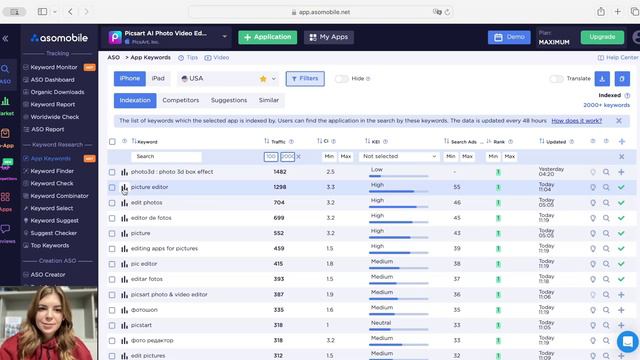Click the green Application button

coord(268,37)
